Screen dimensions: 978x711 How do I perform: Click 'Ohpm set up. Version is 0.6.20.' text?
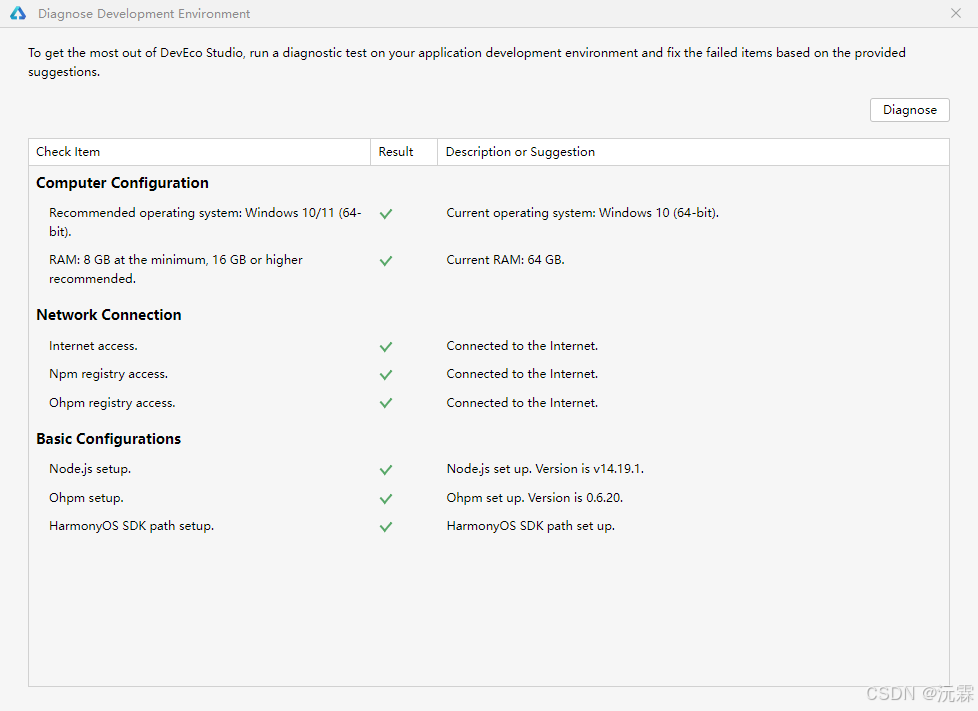click(535, 498)
